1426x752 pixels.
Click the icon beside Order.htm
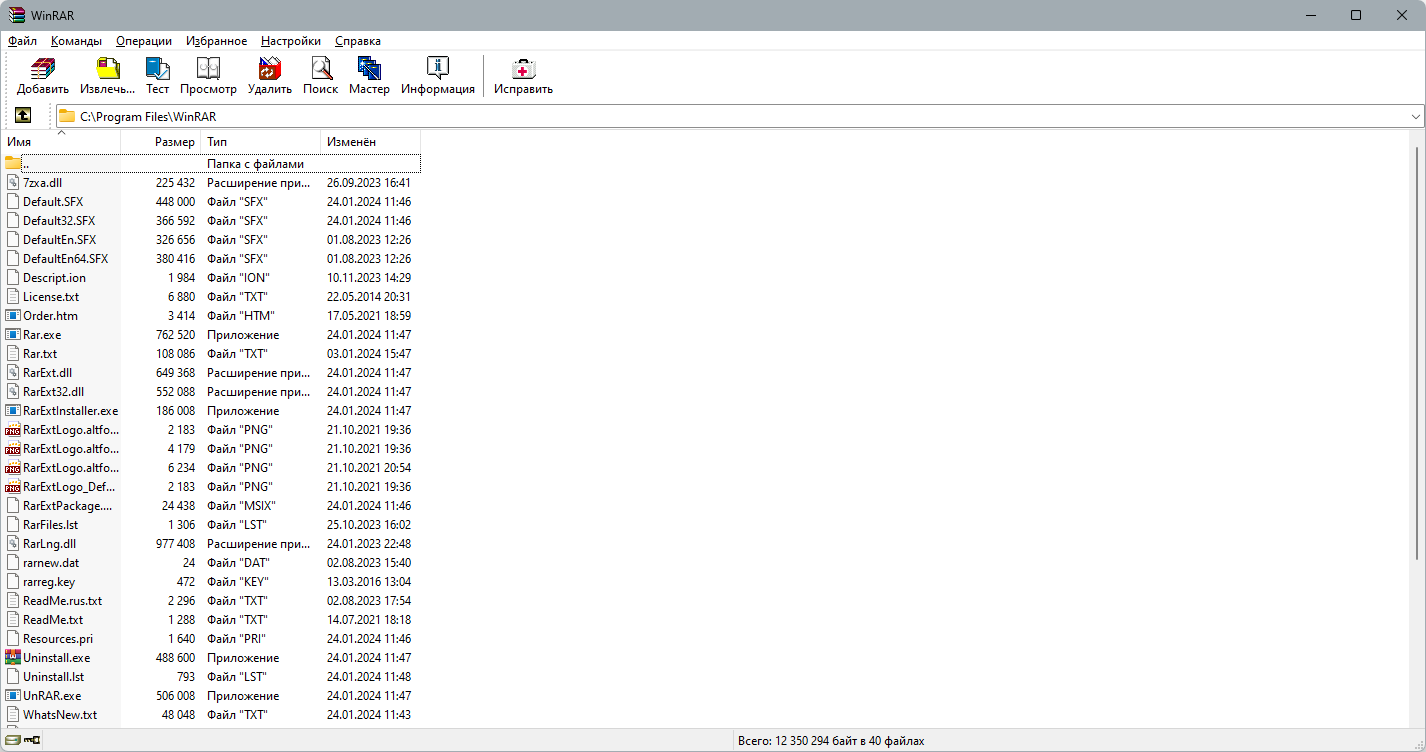[13, 316]
